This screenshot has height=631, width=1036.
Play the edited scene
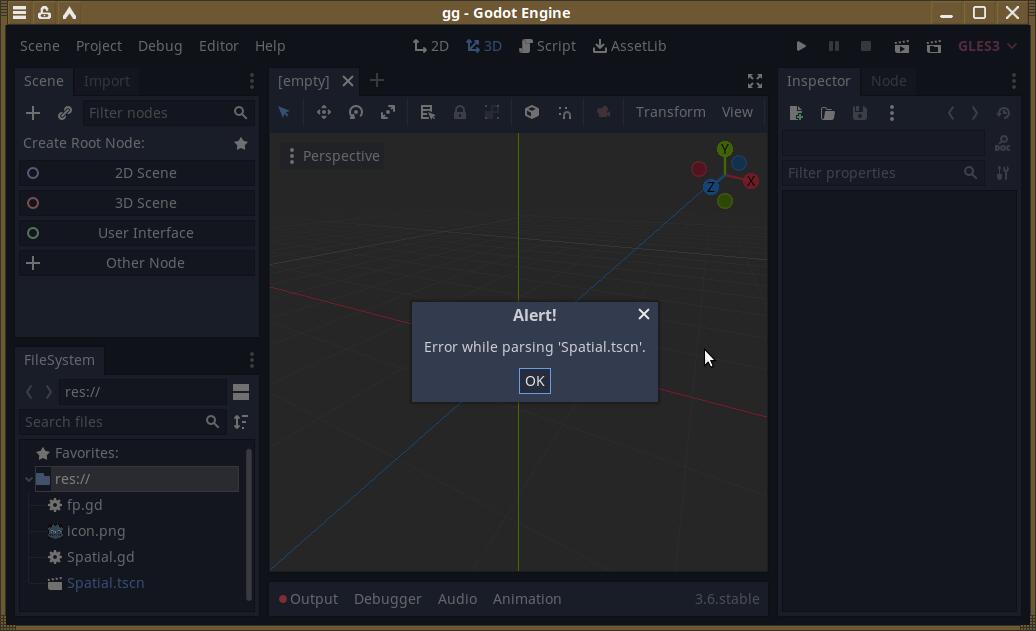(901, 46)
